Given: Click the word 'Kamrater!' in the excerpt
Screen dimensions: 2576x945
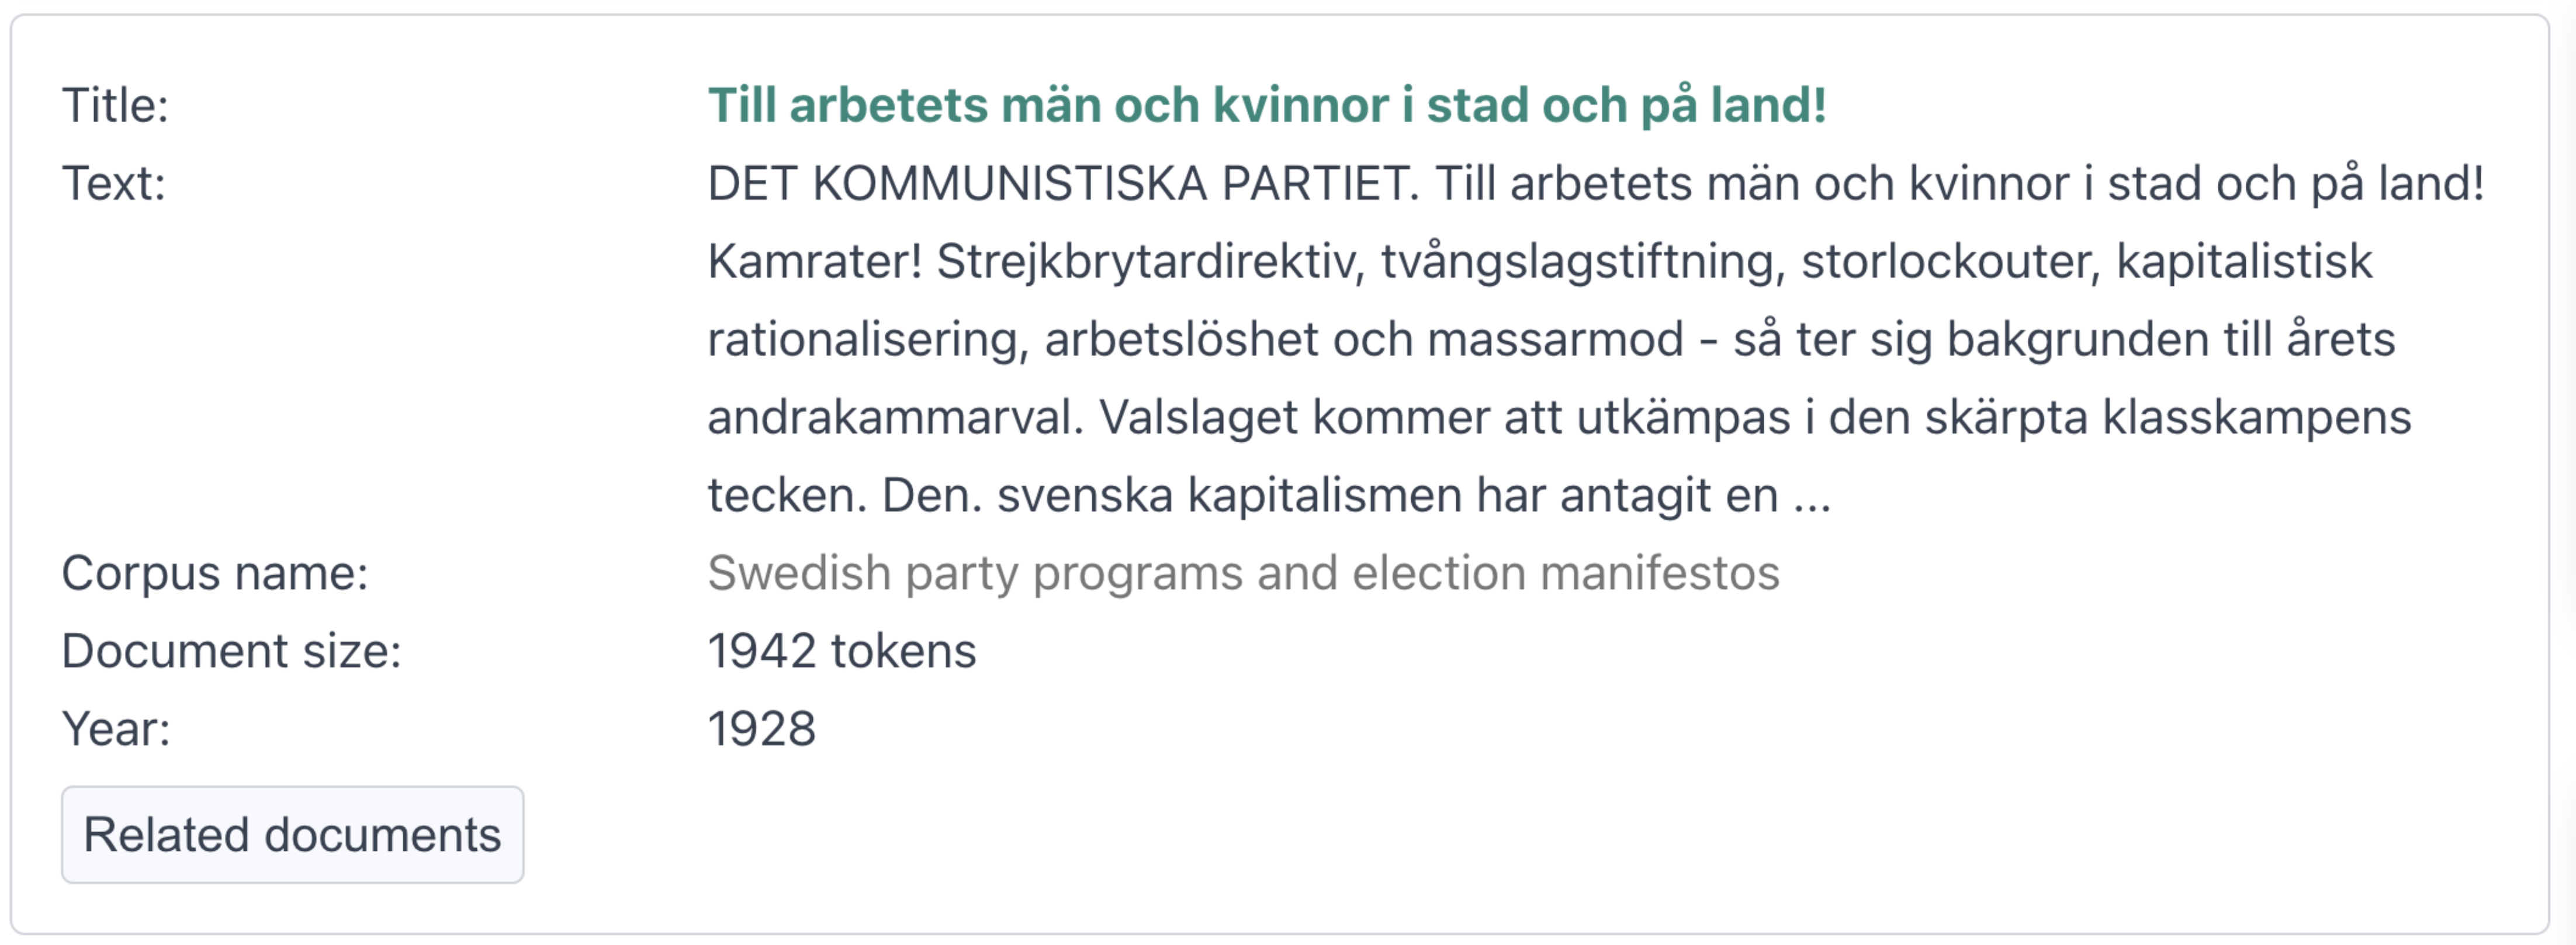Looking at the screenshot, I should pyautogui.click(x=814, y=261).
